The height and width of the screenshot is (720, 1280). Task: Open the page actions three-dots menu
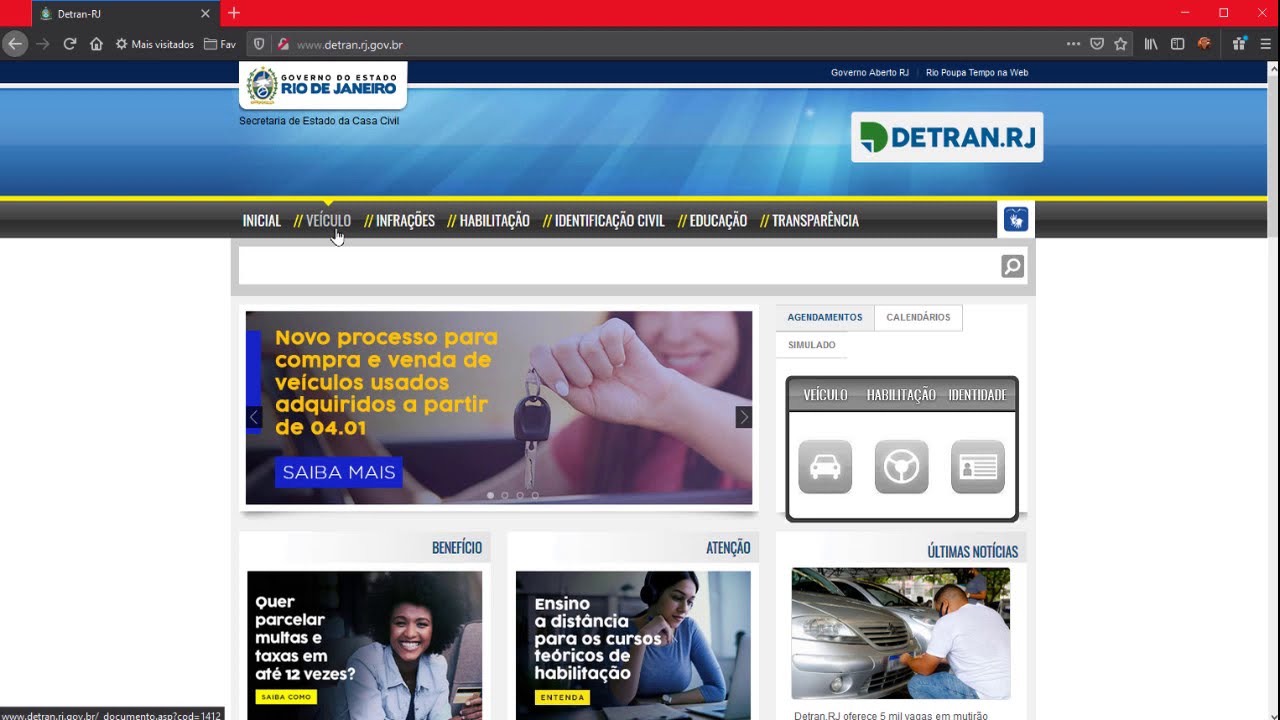1073,44
